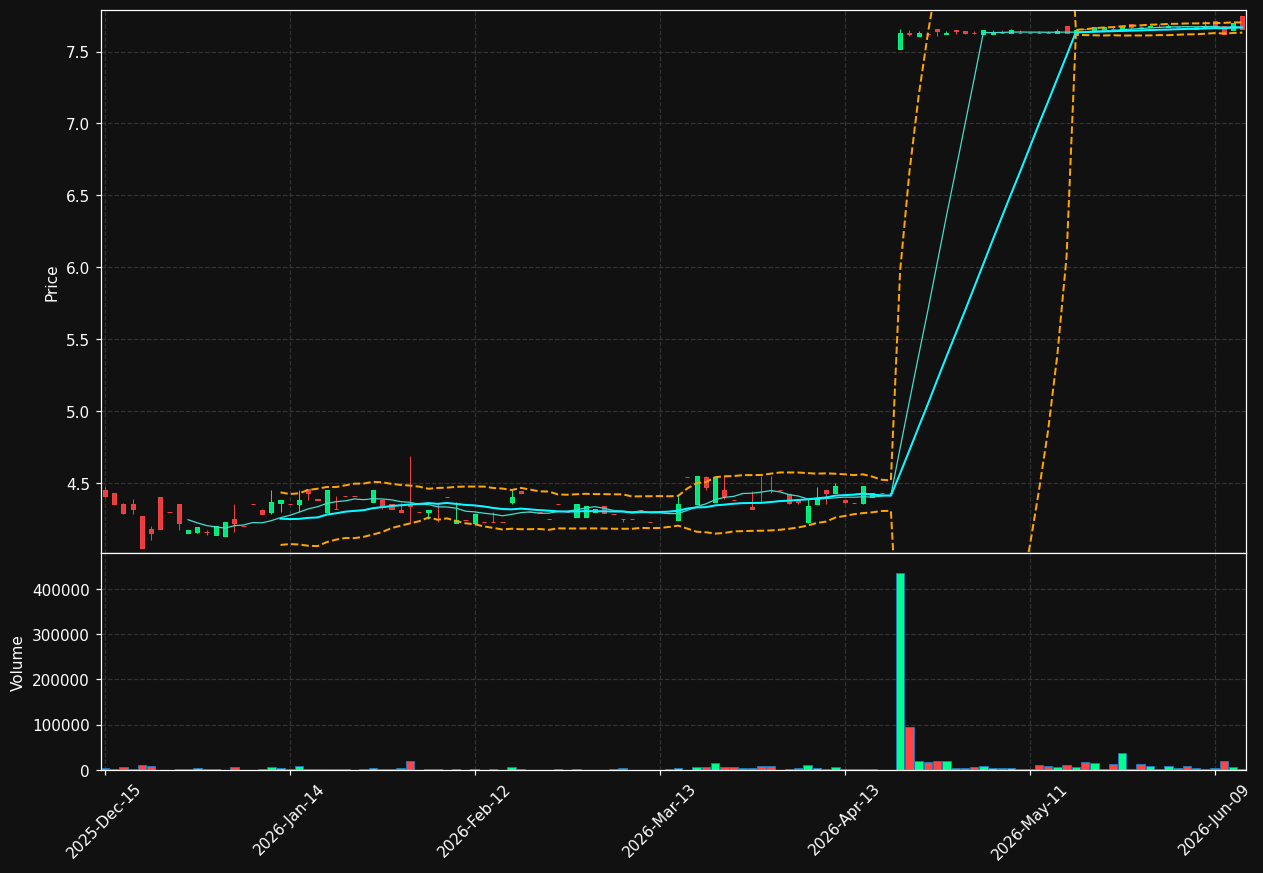Image resolution: width=1263 pixels, height=873 pixels.
Task: Click the 2026-Mar-13 date label
Action: tap(659, 822)
